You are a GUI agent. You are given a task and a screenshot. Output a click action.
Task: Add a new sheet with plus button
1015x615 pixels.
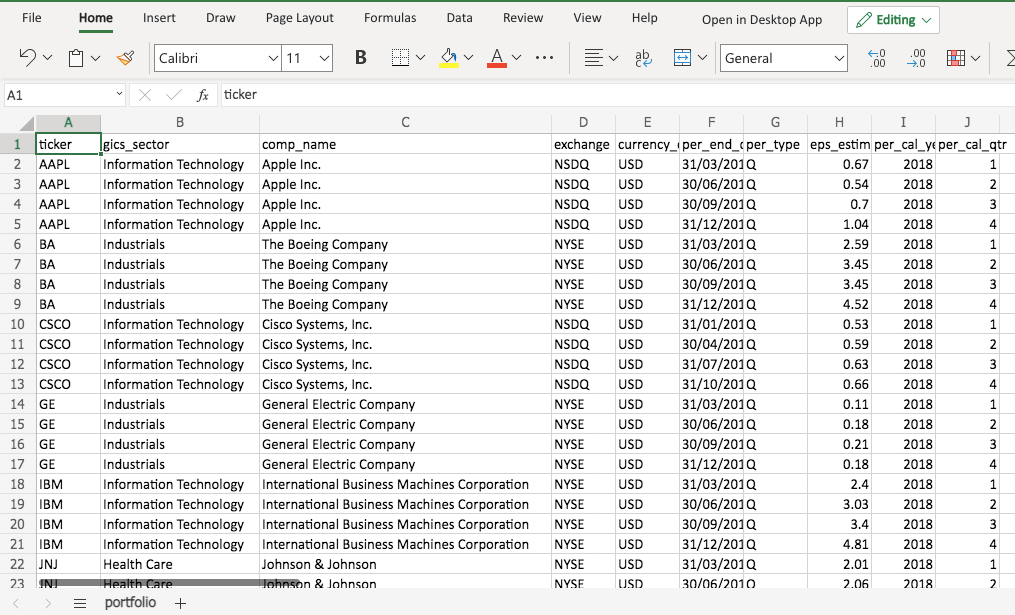point(181,603)
